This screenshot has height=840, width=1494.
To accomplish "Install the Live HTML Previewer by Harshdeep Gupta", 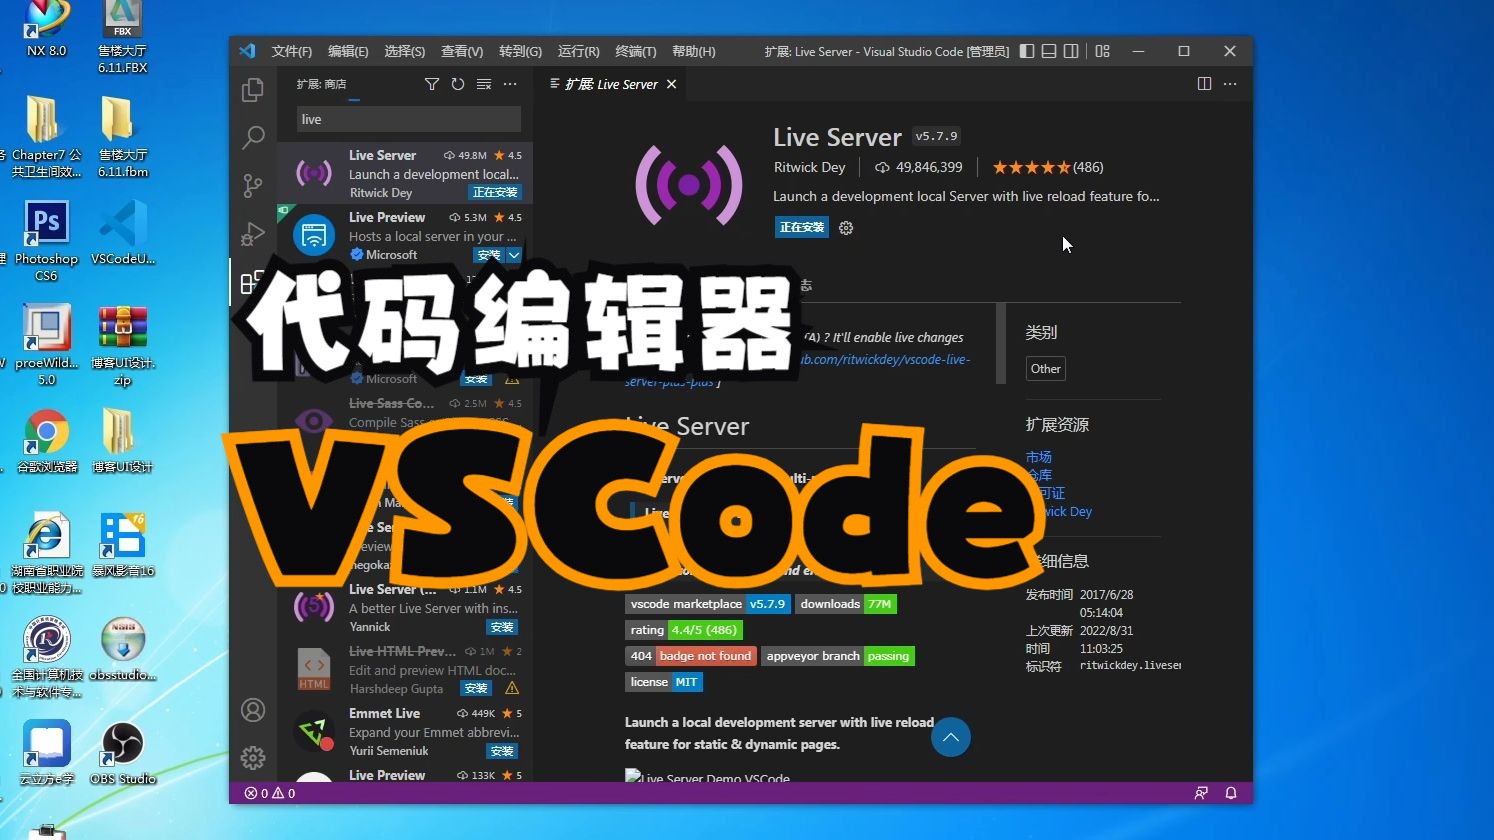I will point(476,688).
